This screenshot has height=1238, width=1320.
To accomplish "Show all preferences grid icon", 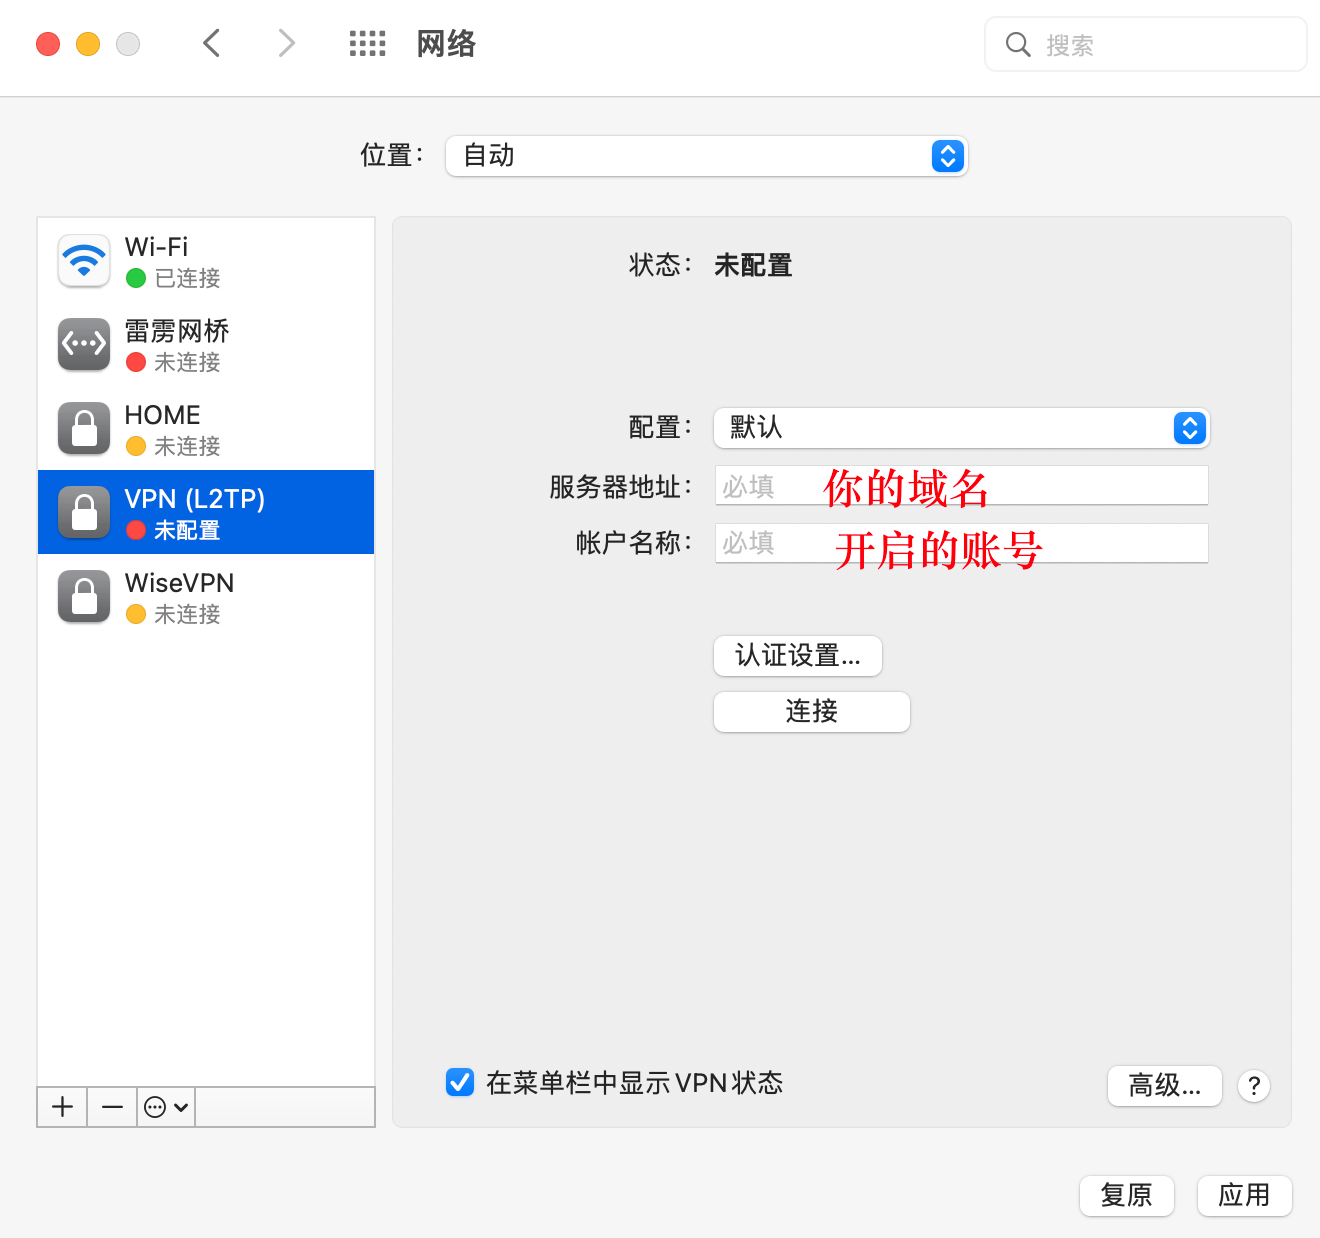I will pyautogui.click(x=367, y=44).
